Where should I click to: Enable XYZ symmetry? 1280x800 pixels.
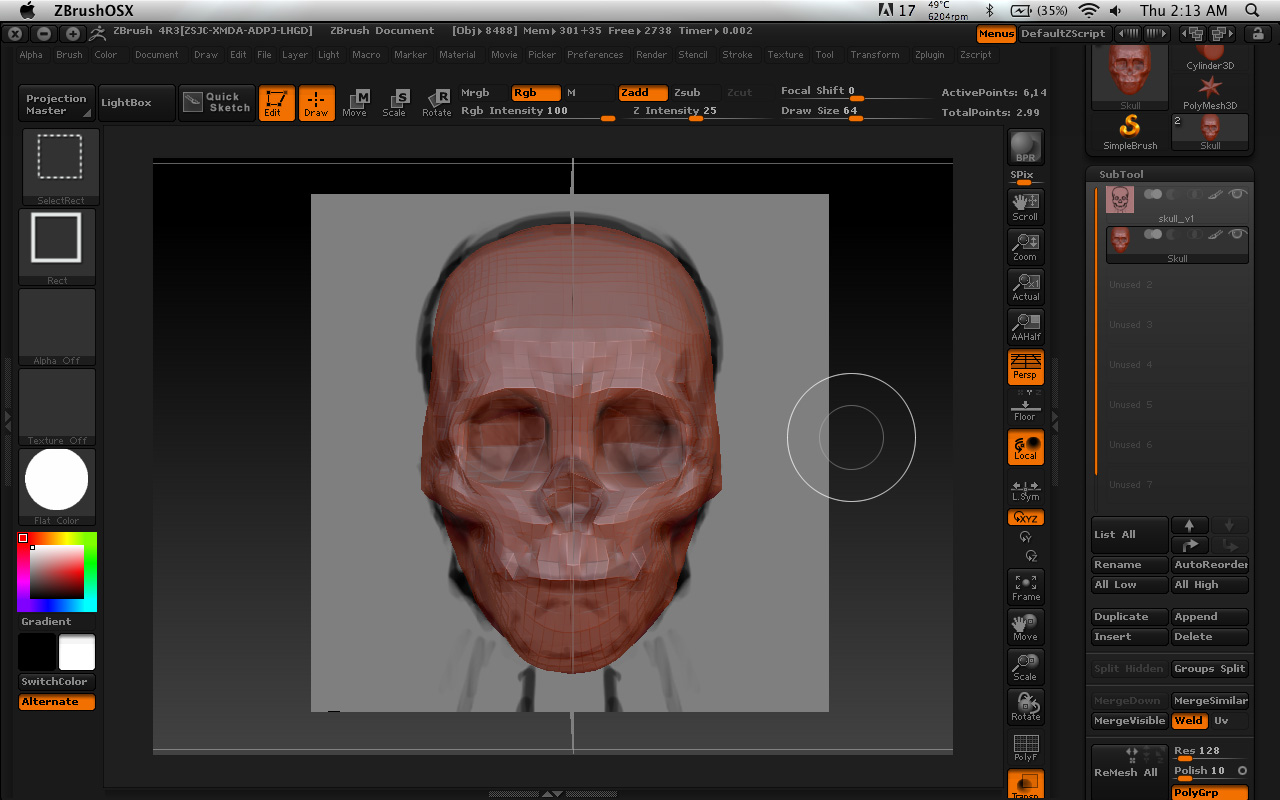tap(1025, 517)
